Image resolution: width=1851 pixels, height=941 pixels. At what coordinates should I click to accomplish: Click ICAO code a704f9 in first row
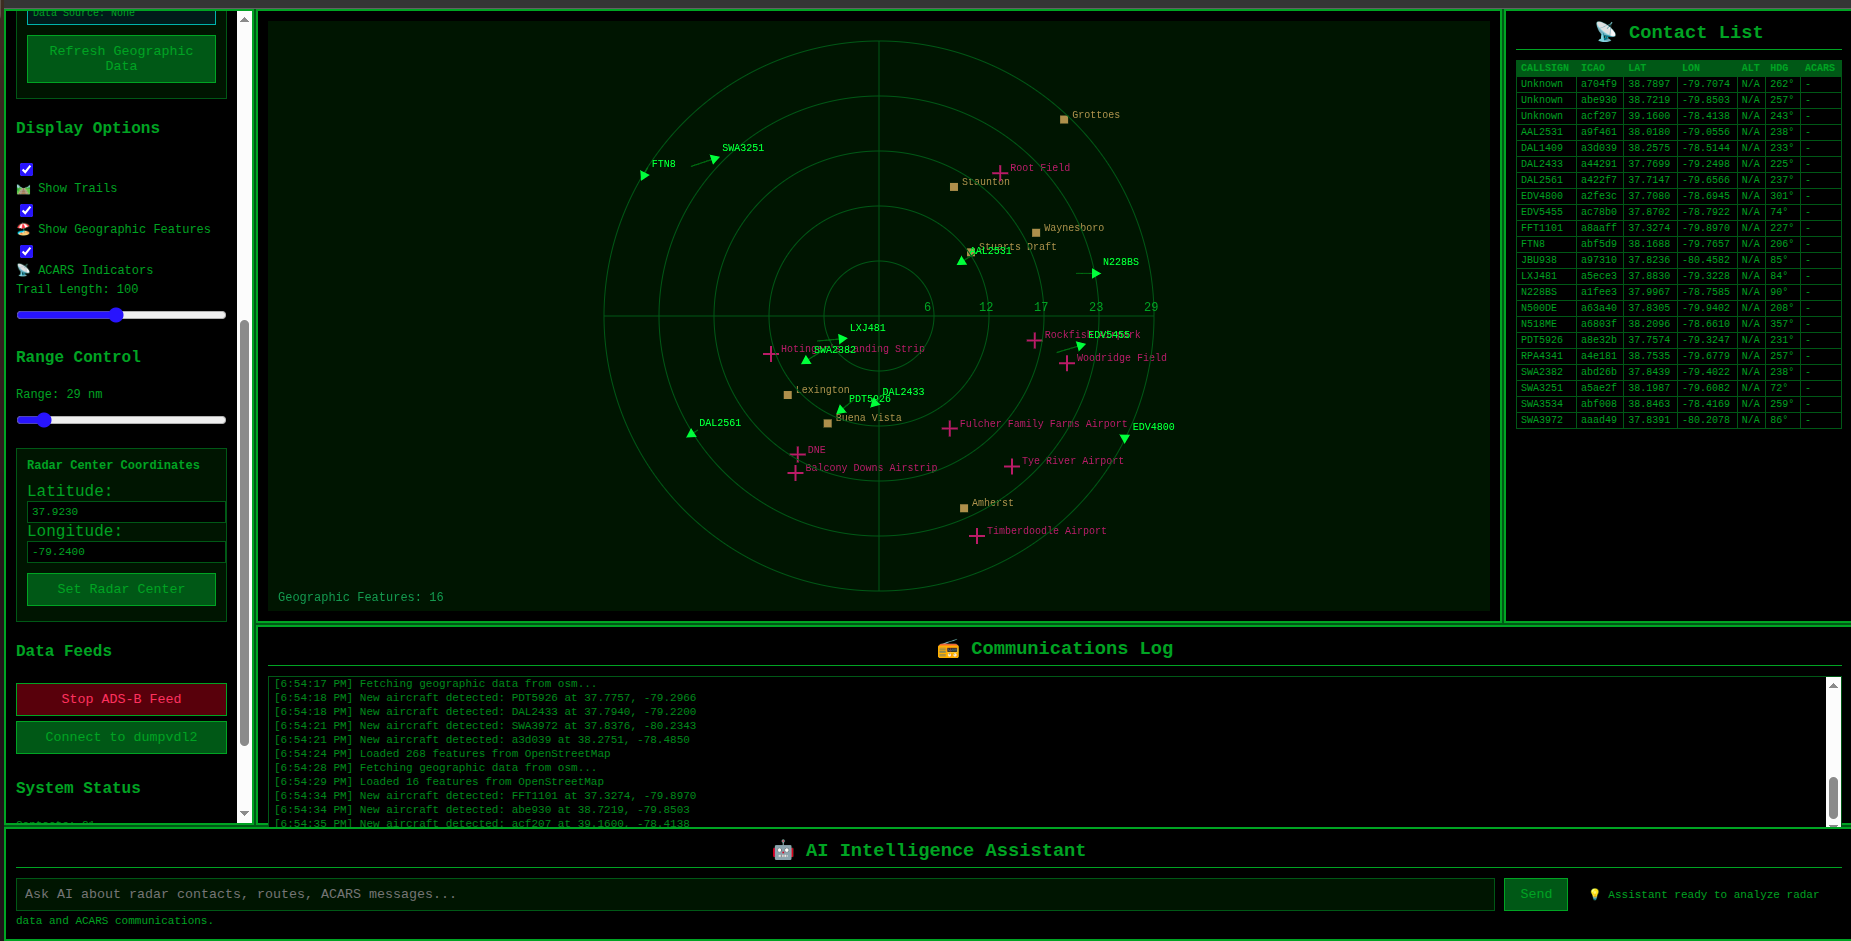pos(1599,84)
